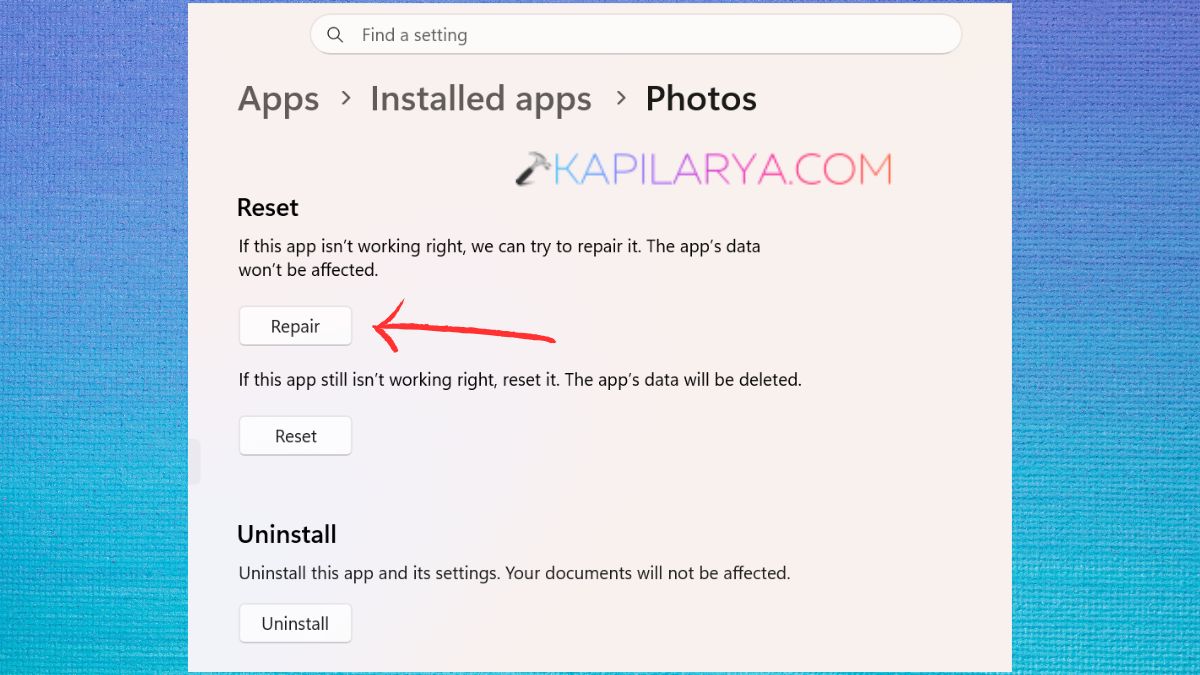
Task: Click the Reset button
Action: (295, 436)
